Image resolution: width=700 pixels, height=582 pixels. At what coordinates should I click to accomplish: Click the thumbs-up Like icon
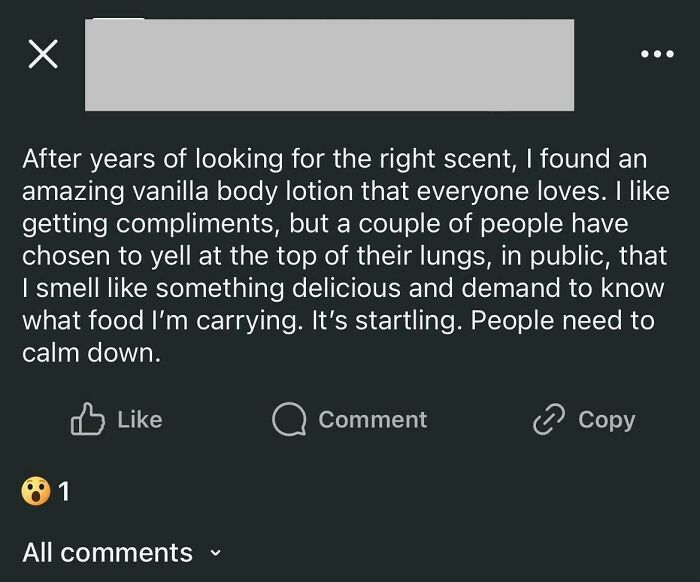click(x=88, y=419)
